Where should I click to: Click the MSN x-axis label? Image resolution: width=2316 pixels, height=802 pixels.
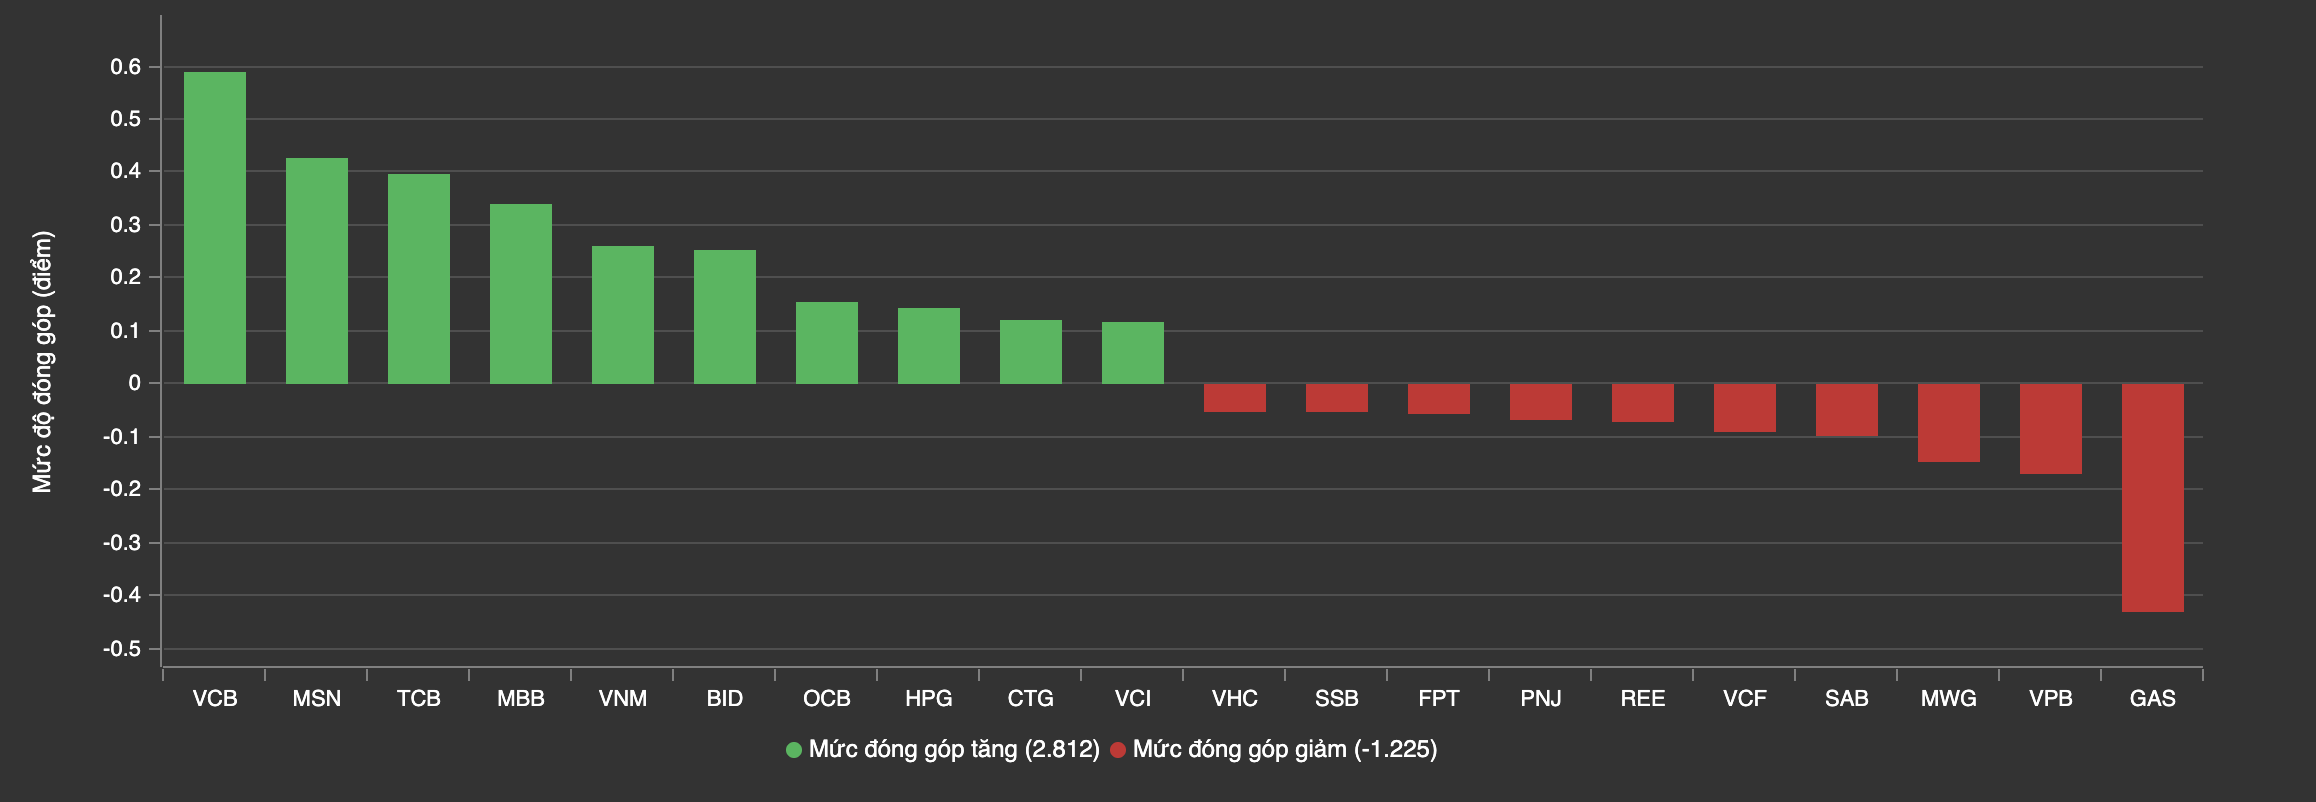tap(317, 699)
